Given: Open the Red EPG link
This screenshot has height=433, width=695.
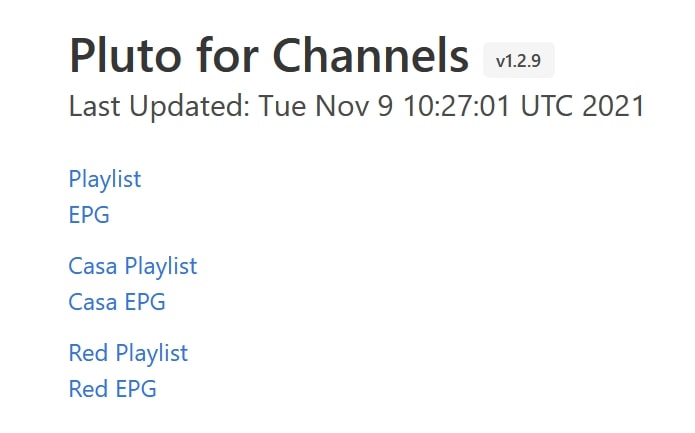Looking at the screenshot, I should tap(112, 388).
